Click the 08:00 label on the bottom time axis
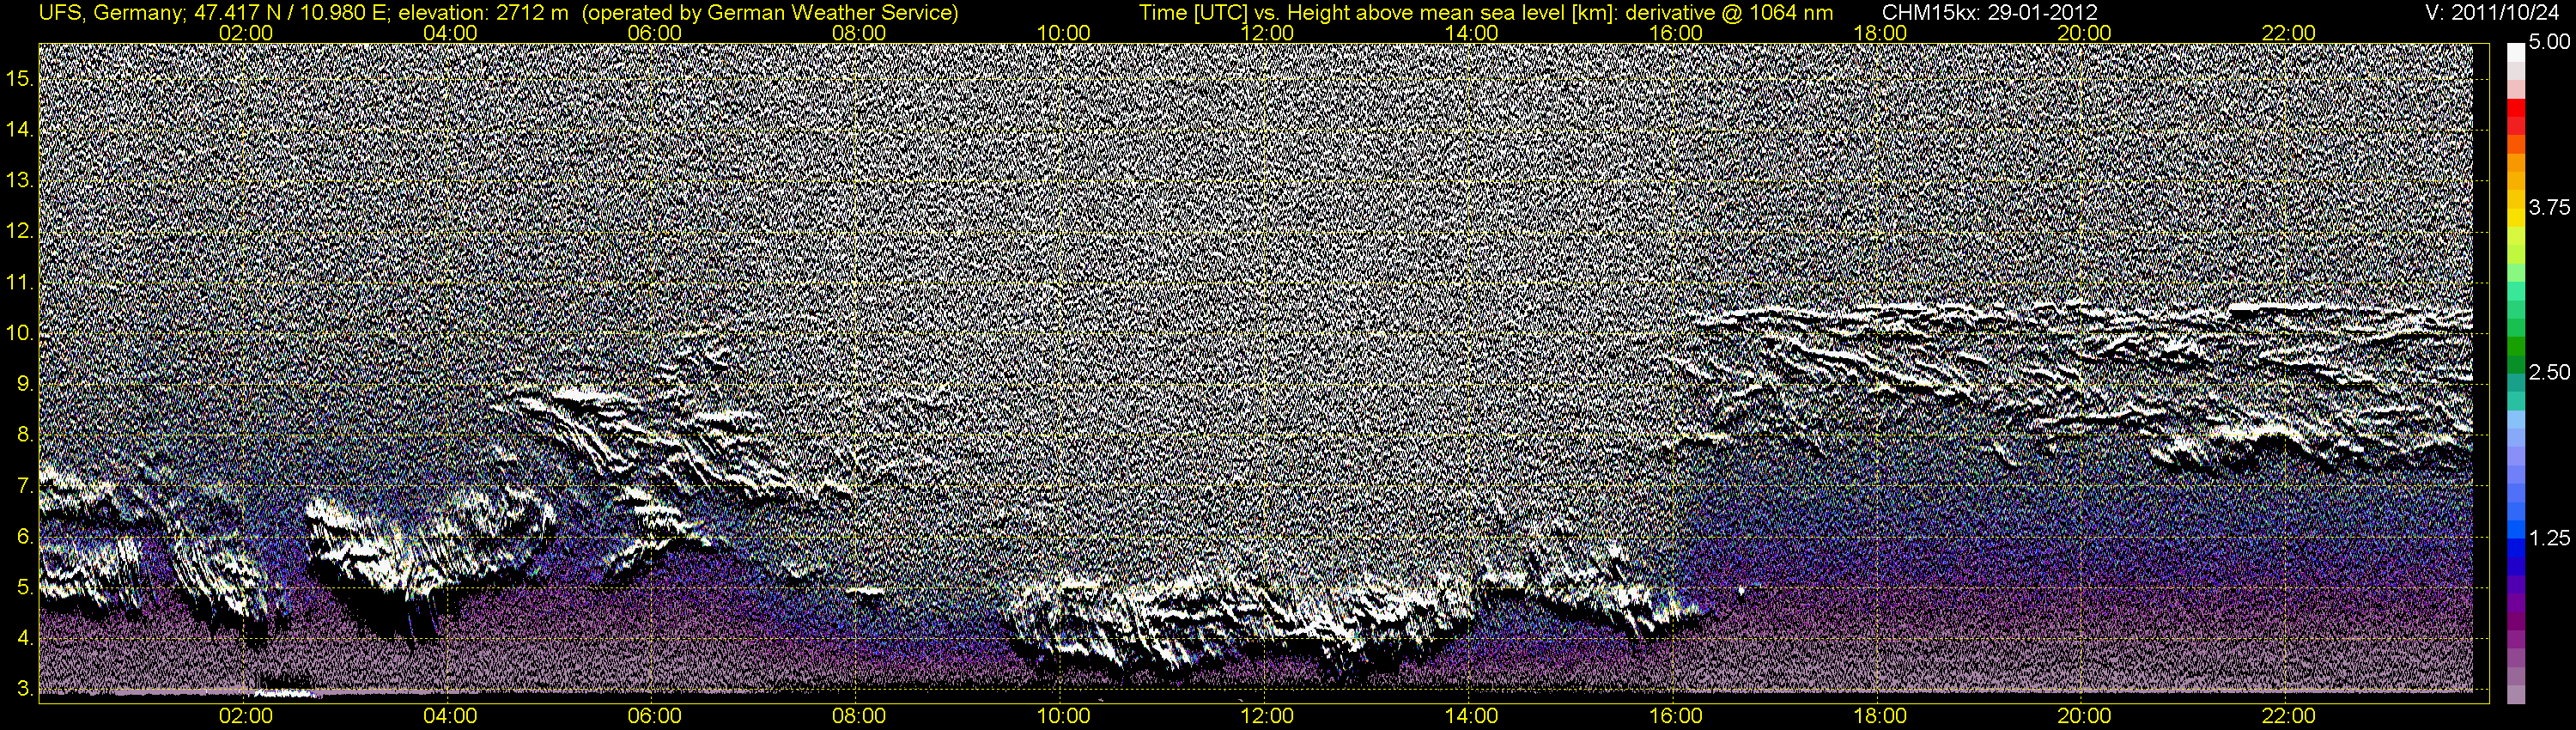 pyautogui.click(x=859, y=716)
